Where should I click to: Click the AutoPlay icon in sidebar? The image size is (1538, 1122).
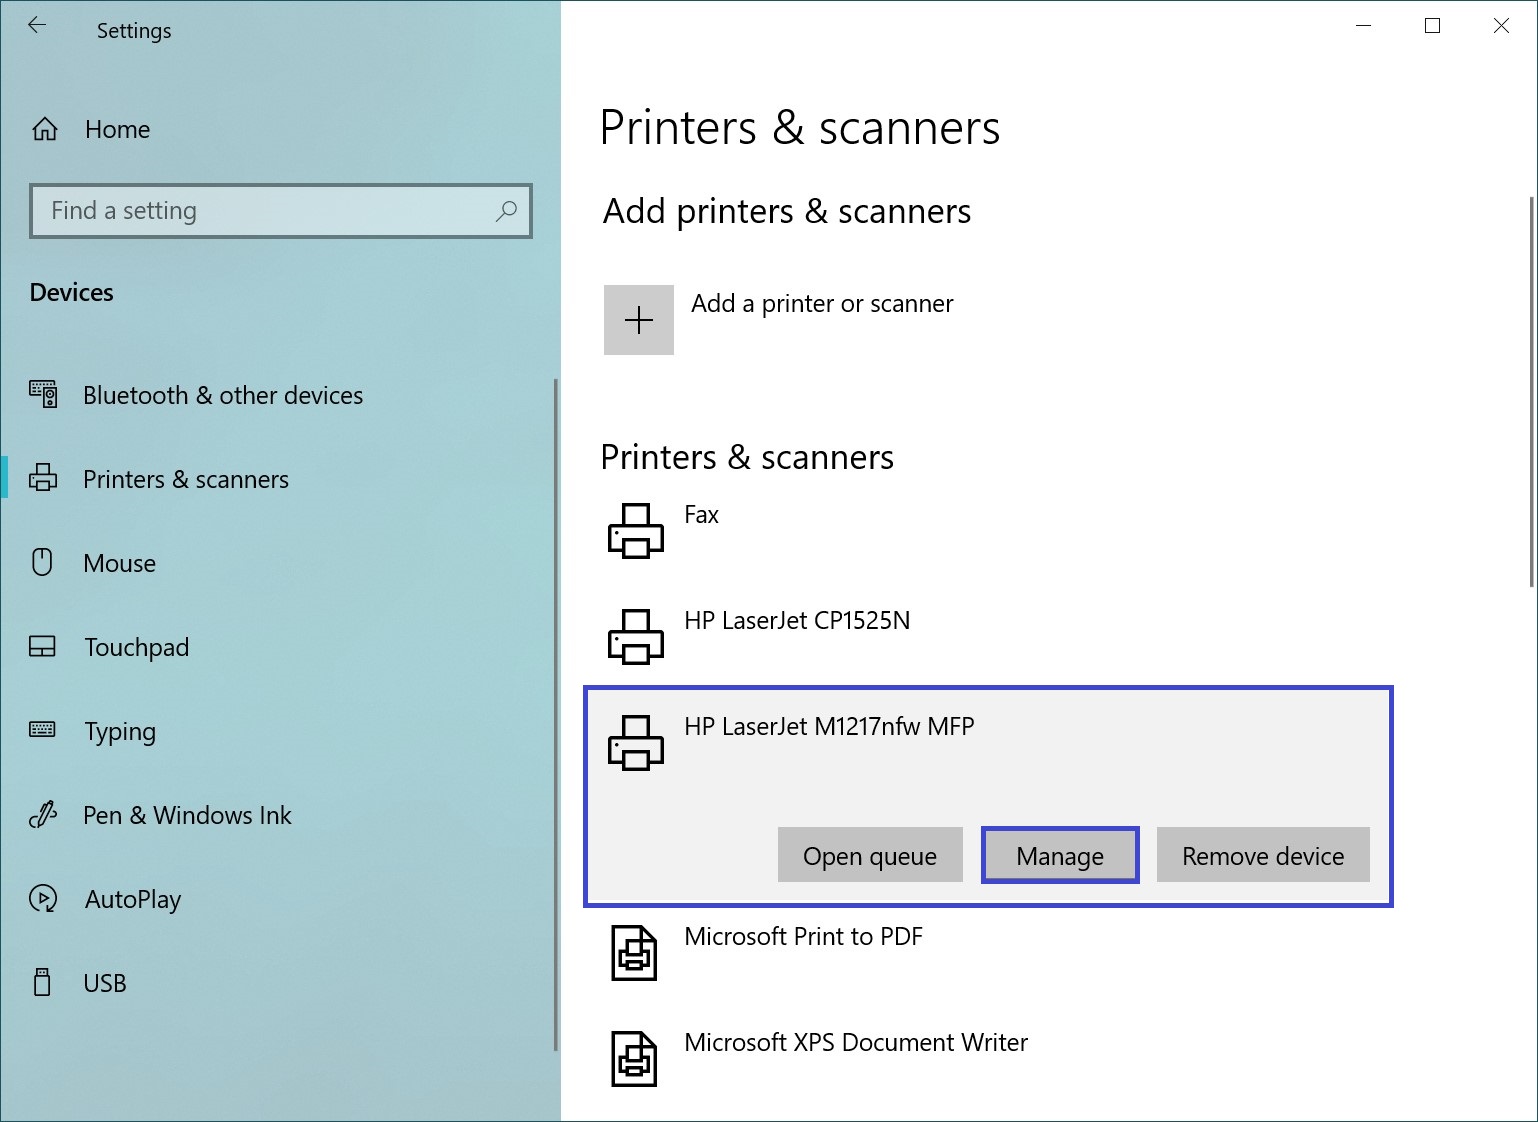pos(43,898)
